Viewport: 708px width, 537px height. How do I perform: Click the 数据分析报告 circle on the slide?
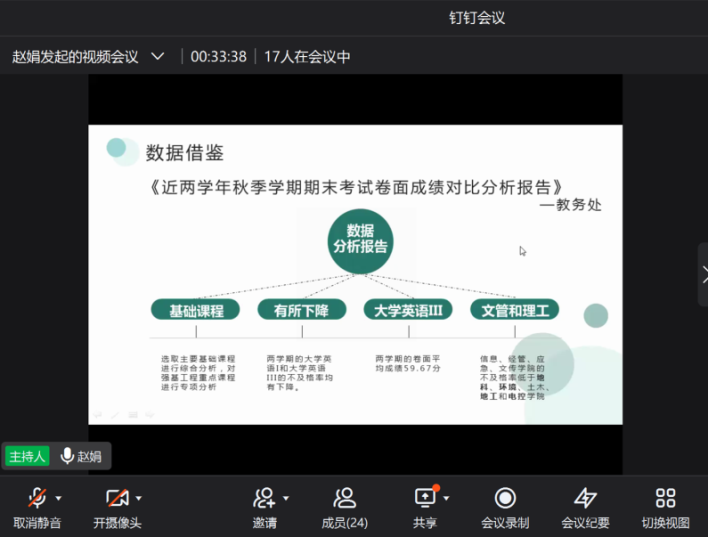(360, 240)
